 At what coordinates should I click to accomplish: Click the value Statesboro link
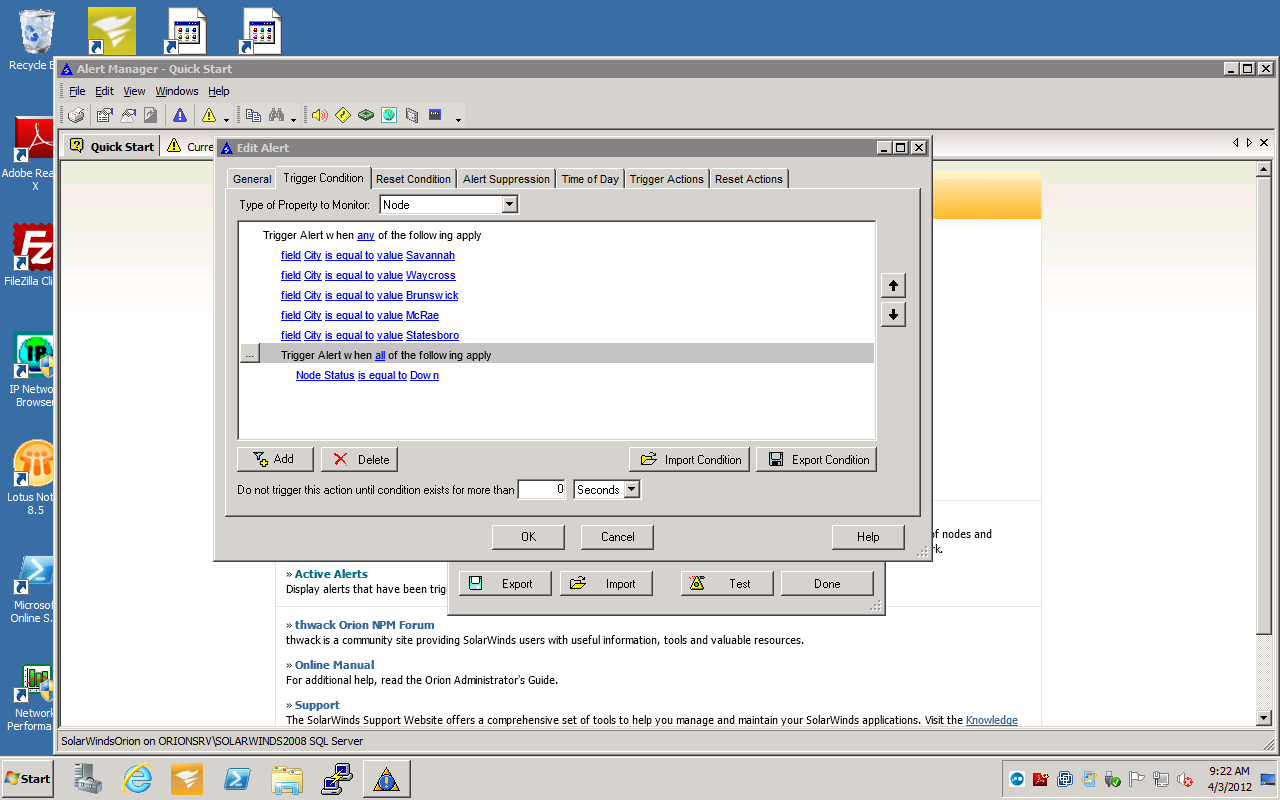coord(432,335)
